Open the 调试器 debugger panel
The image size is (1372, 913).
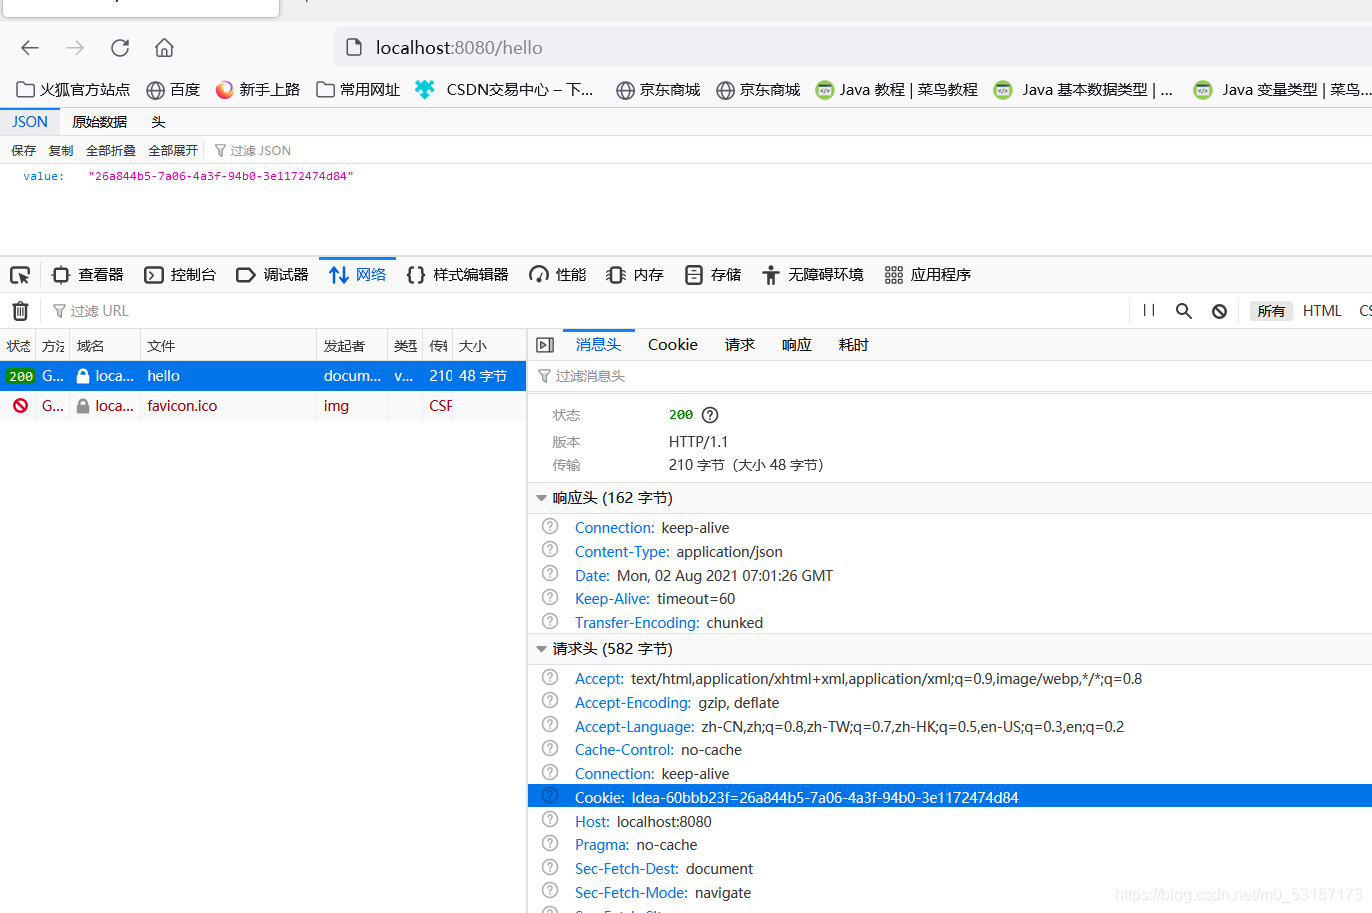pyautogui.click(x=272, y=275)
